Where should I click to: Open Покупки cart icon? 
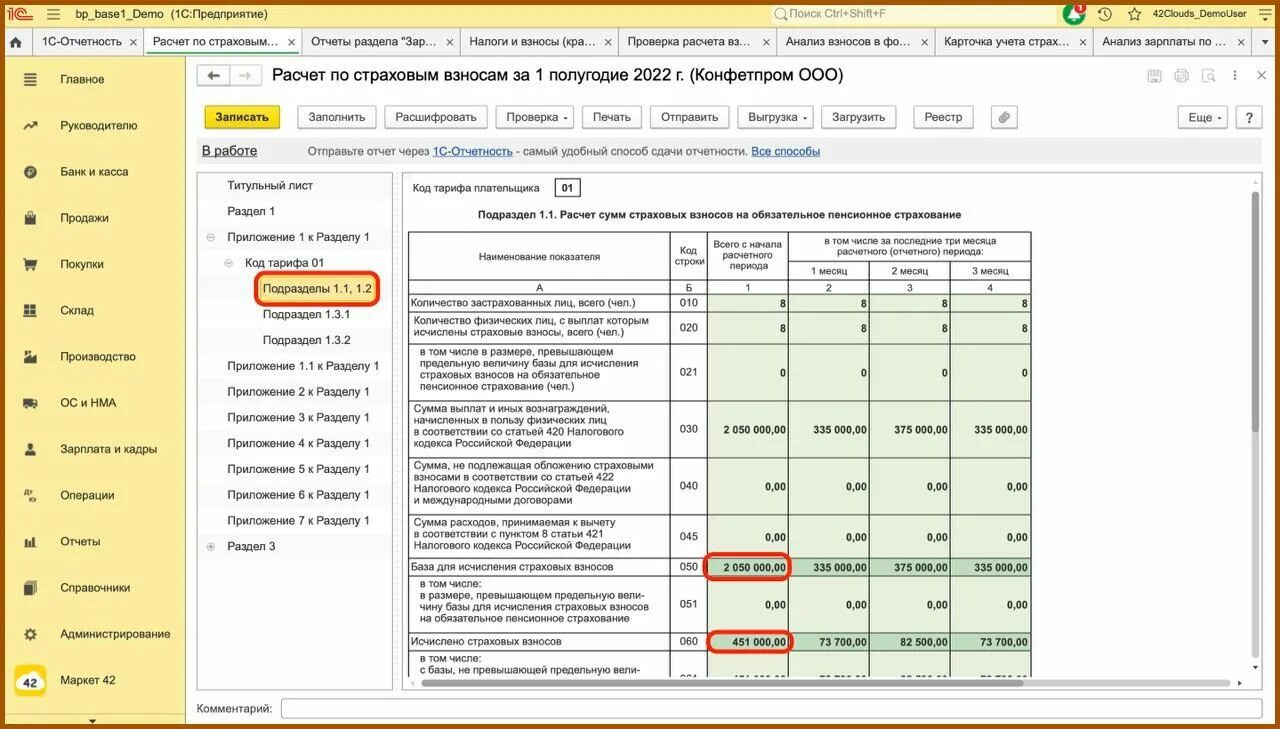pos(30,265)
